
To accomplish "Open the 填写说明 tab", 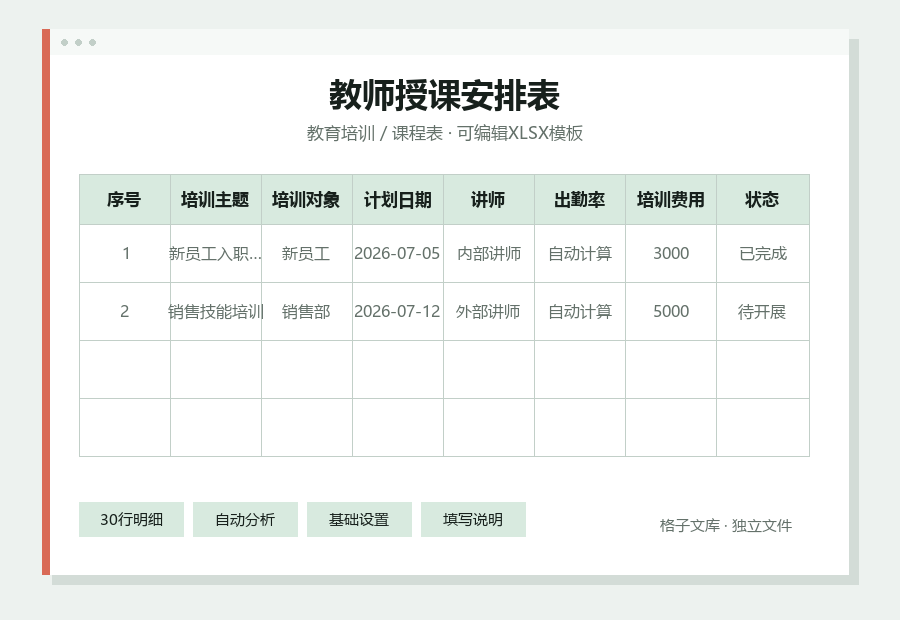I will 473,520.
